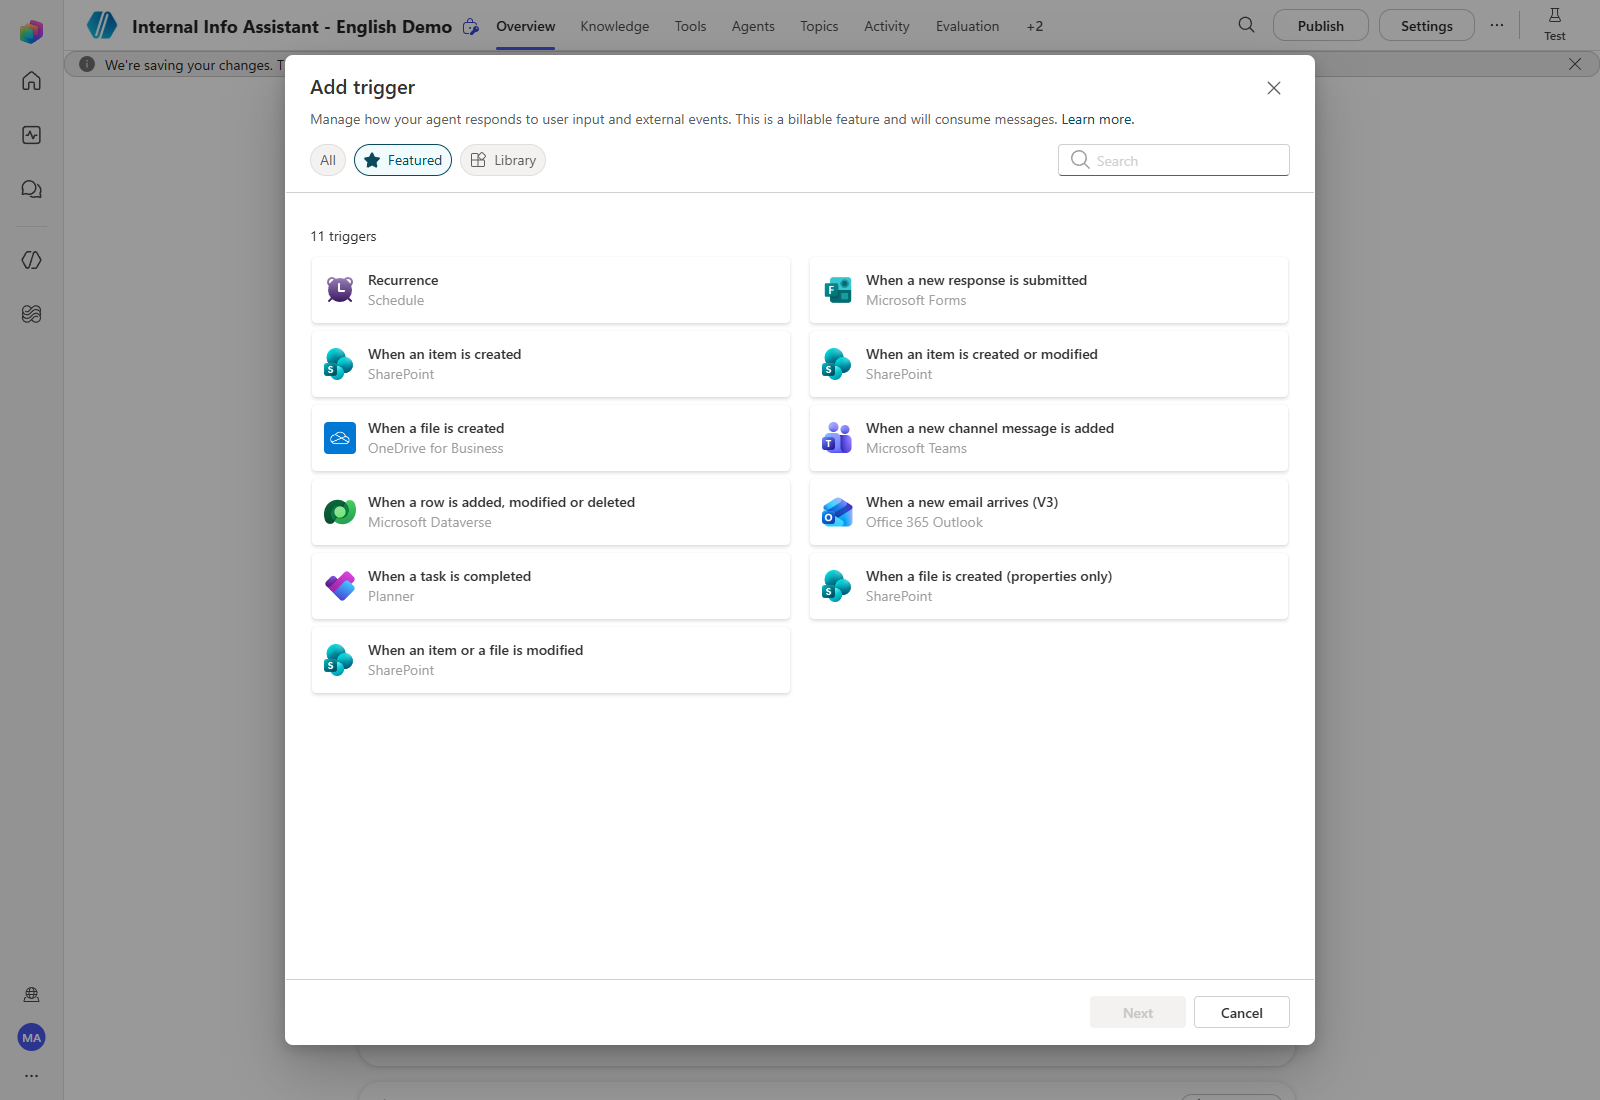The width and height of the screenshot is (1600, 1100).
Task: Select the Recurrence schedule trigger
Action: click(x=551, y=290)
